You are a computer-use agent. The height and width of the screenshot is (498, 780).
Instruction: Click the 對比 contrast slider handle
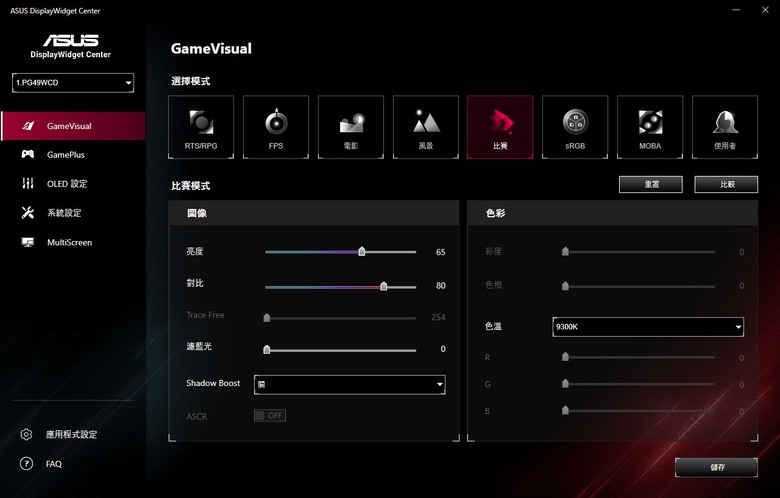[384, 286]
